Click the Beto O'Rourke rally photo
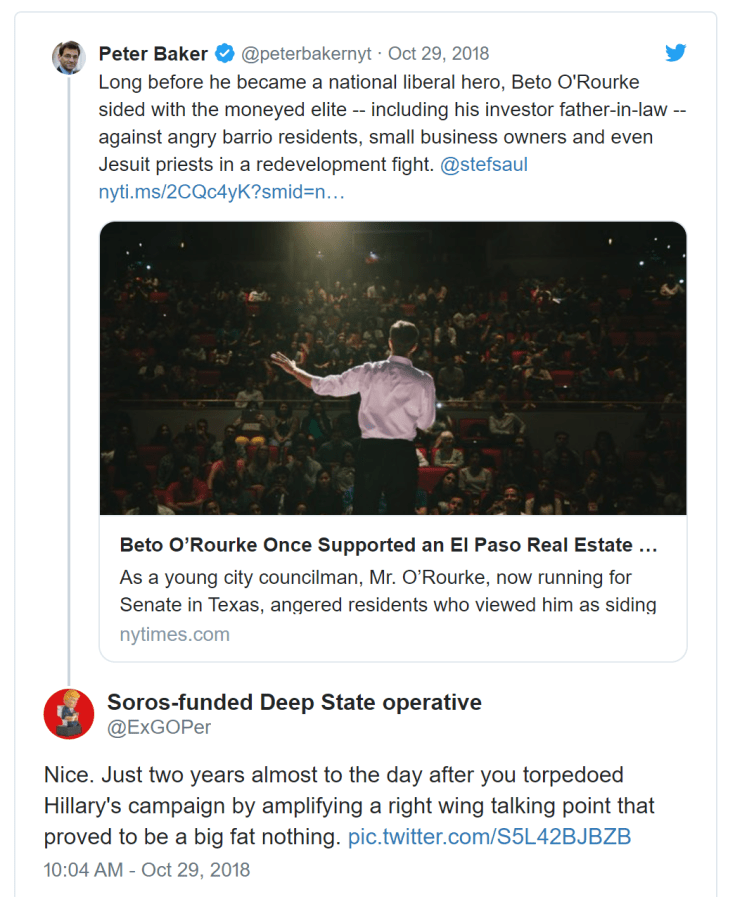 pos(393,368)
